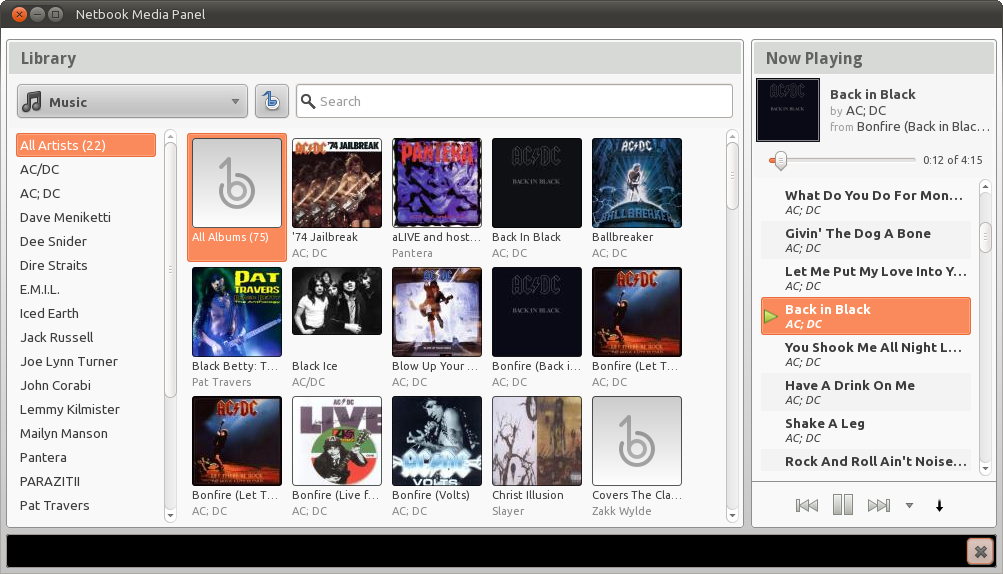This screenshot has height=574, width=1003.
Task: Play Shake A Leg track
Action: coord(866,430)
